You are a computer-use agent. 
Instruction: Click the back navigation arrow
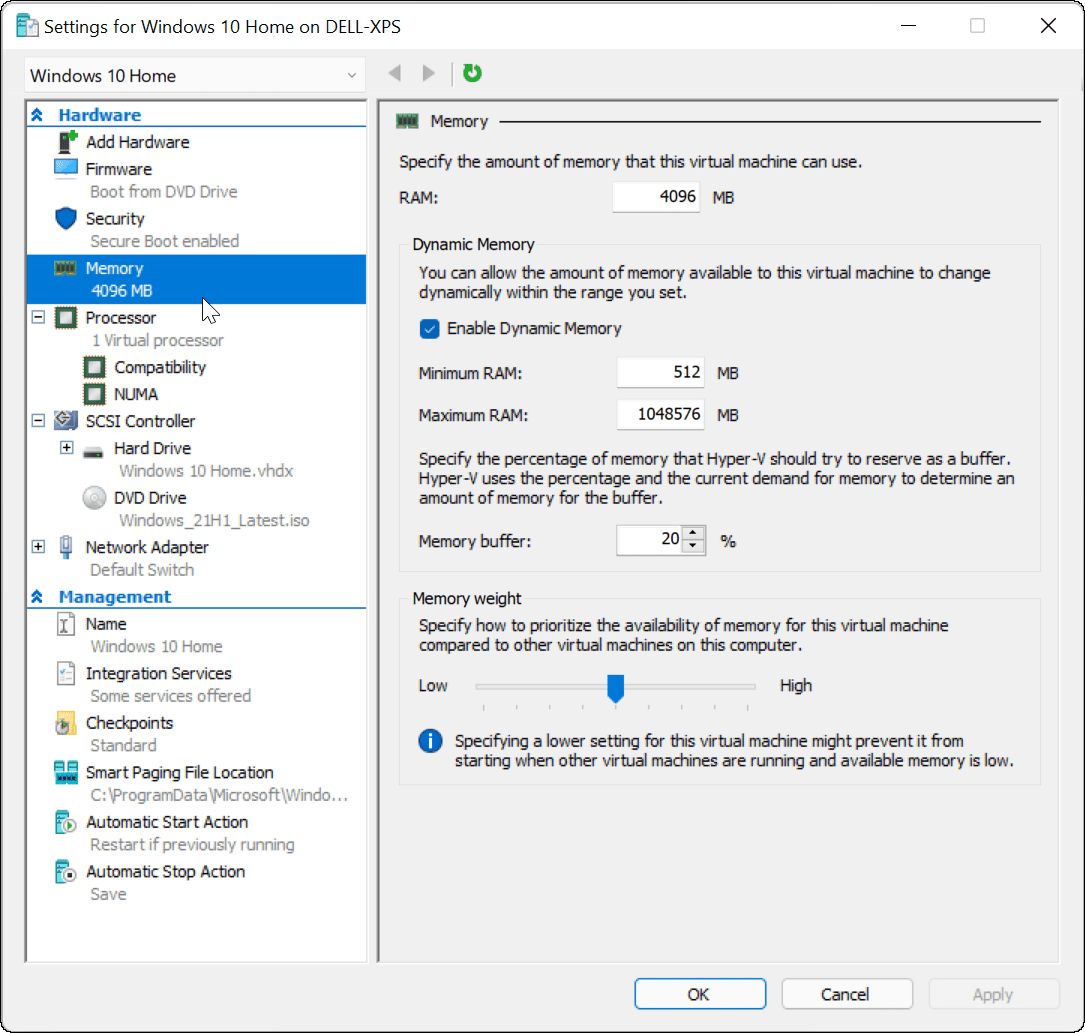[x=395, y=73]
